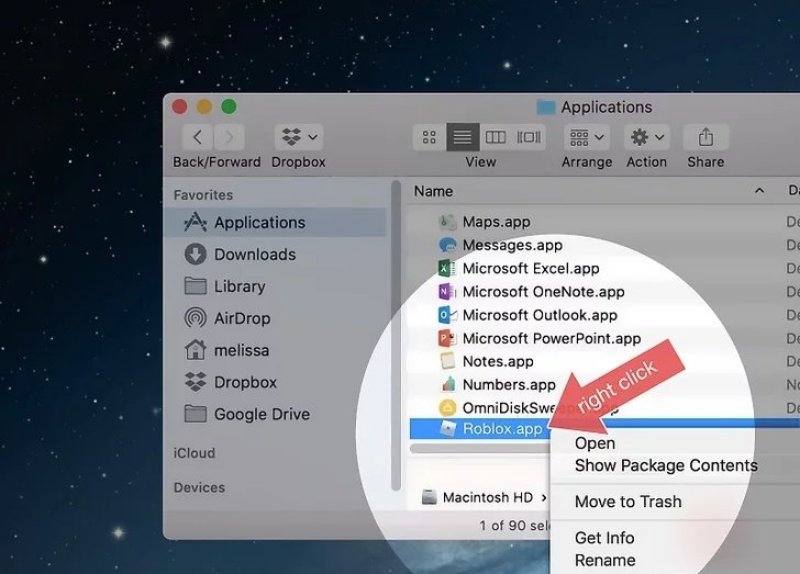The height and width of the screenshot is (574, 800).
Task: Switch to cover flow view
Action: click(x=529, y=137)
